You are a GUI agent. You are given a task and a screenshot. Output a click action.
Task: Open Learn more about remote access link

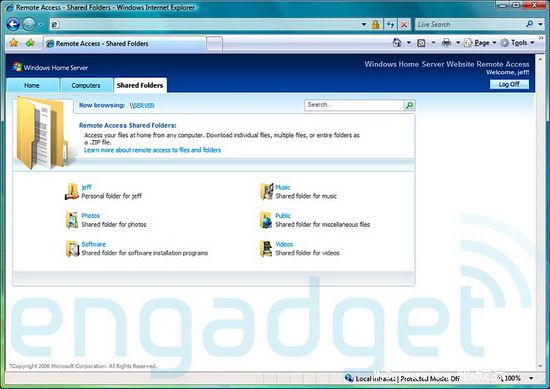pos(152,150)
